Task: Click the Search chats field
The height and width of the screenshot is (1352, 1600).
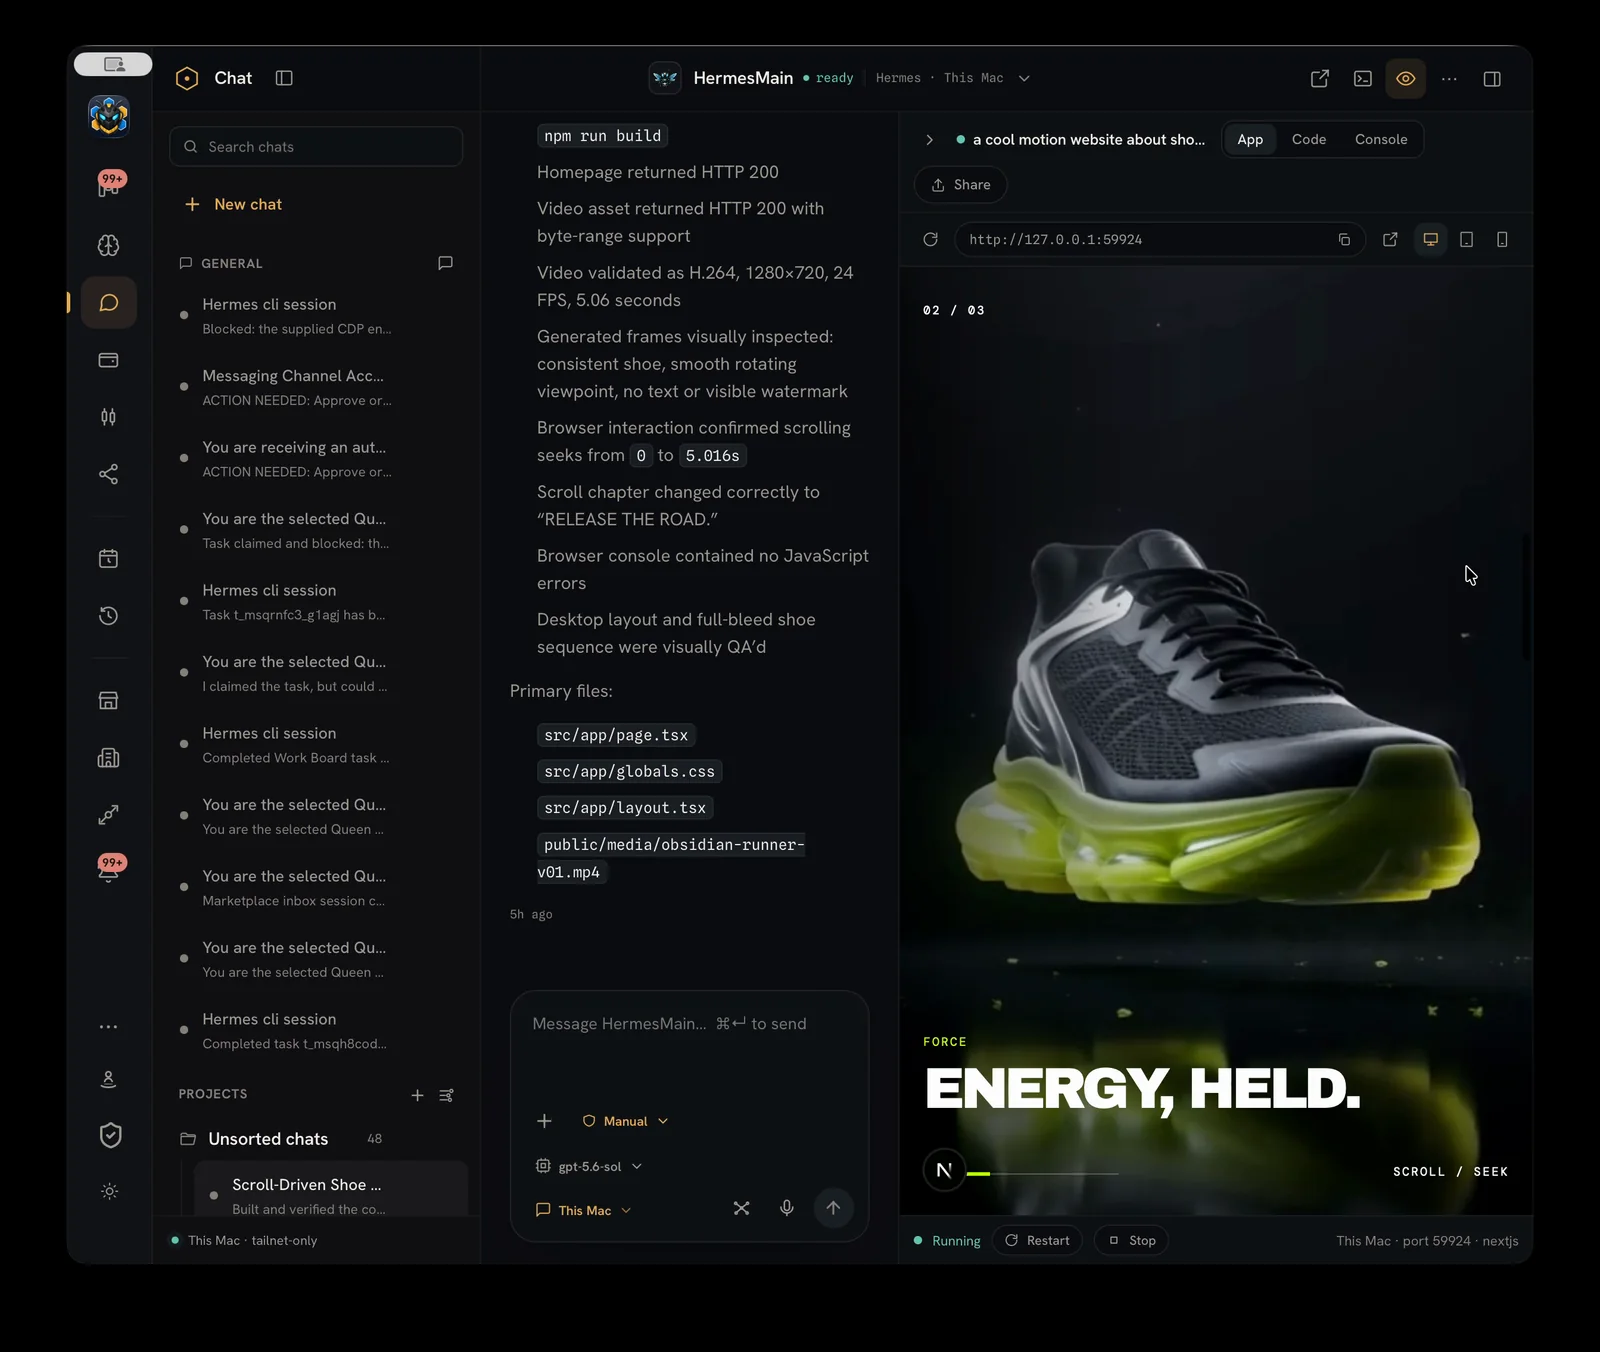Action: (316, 146)
